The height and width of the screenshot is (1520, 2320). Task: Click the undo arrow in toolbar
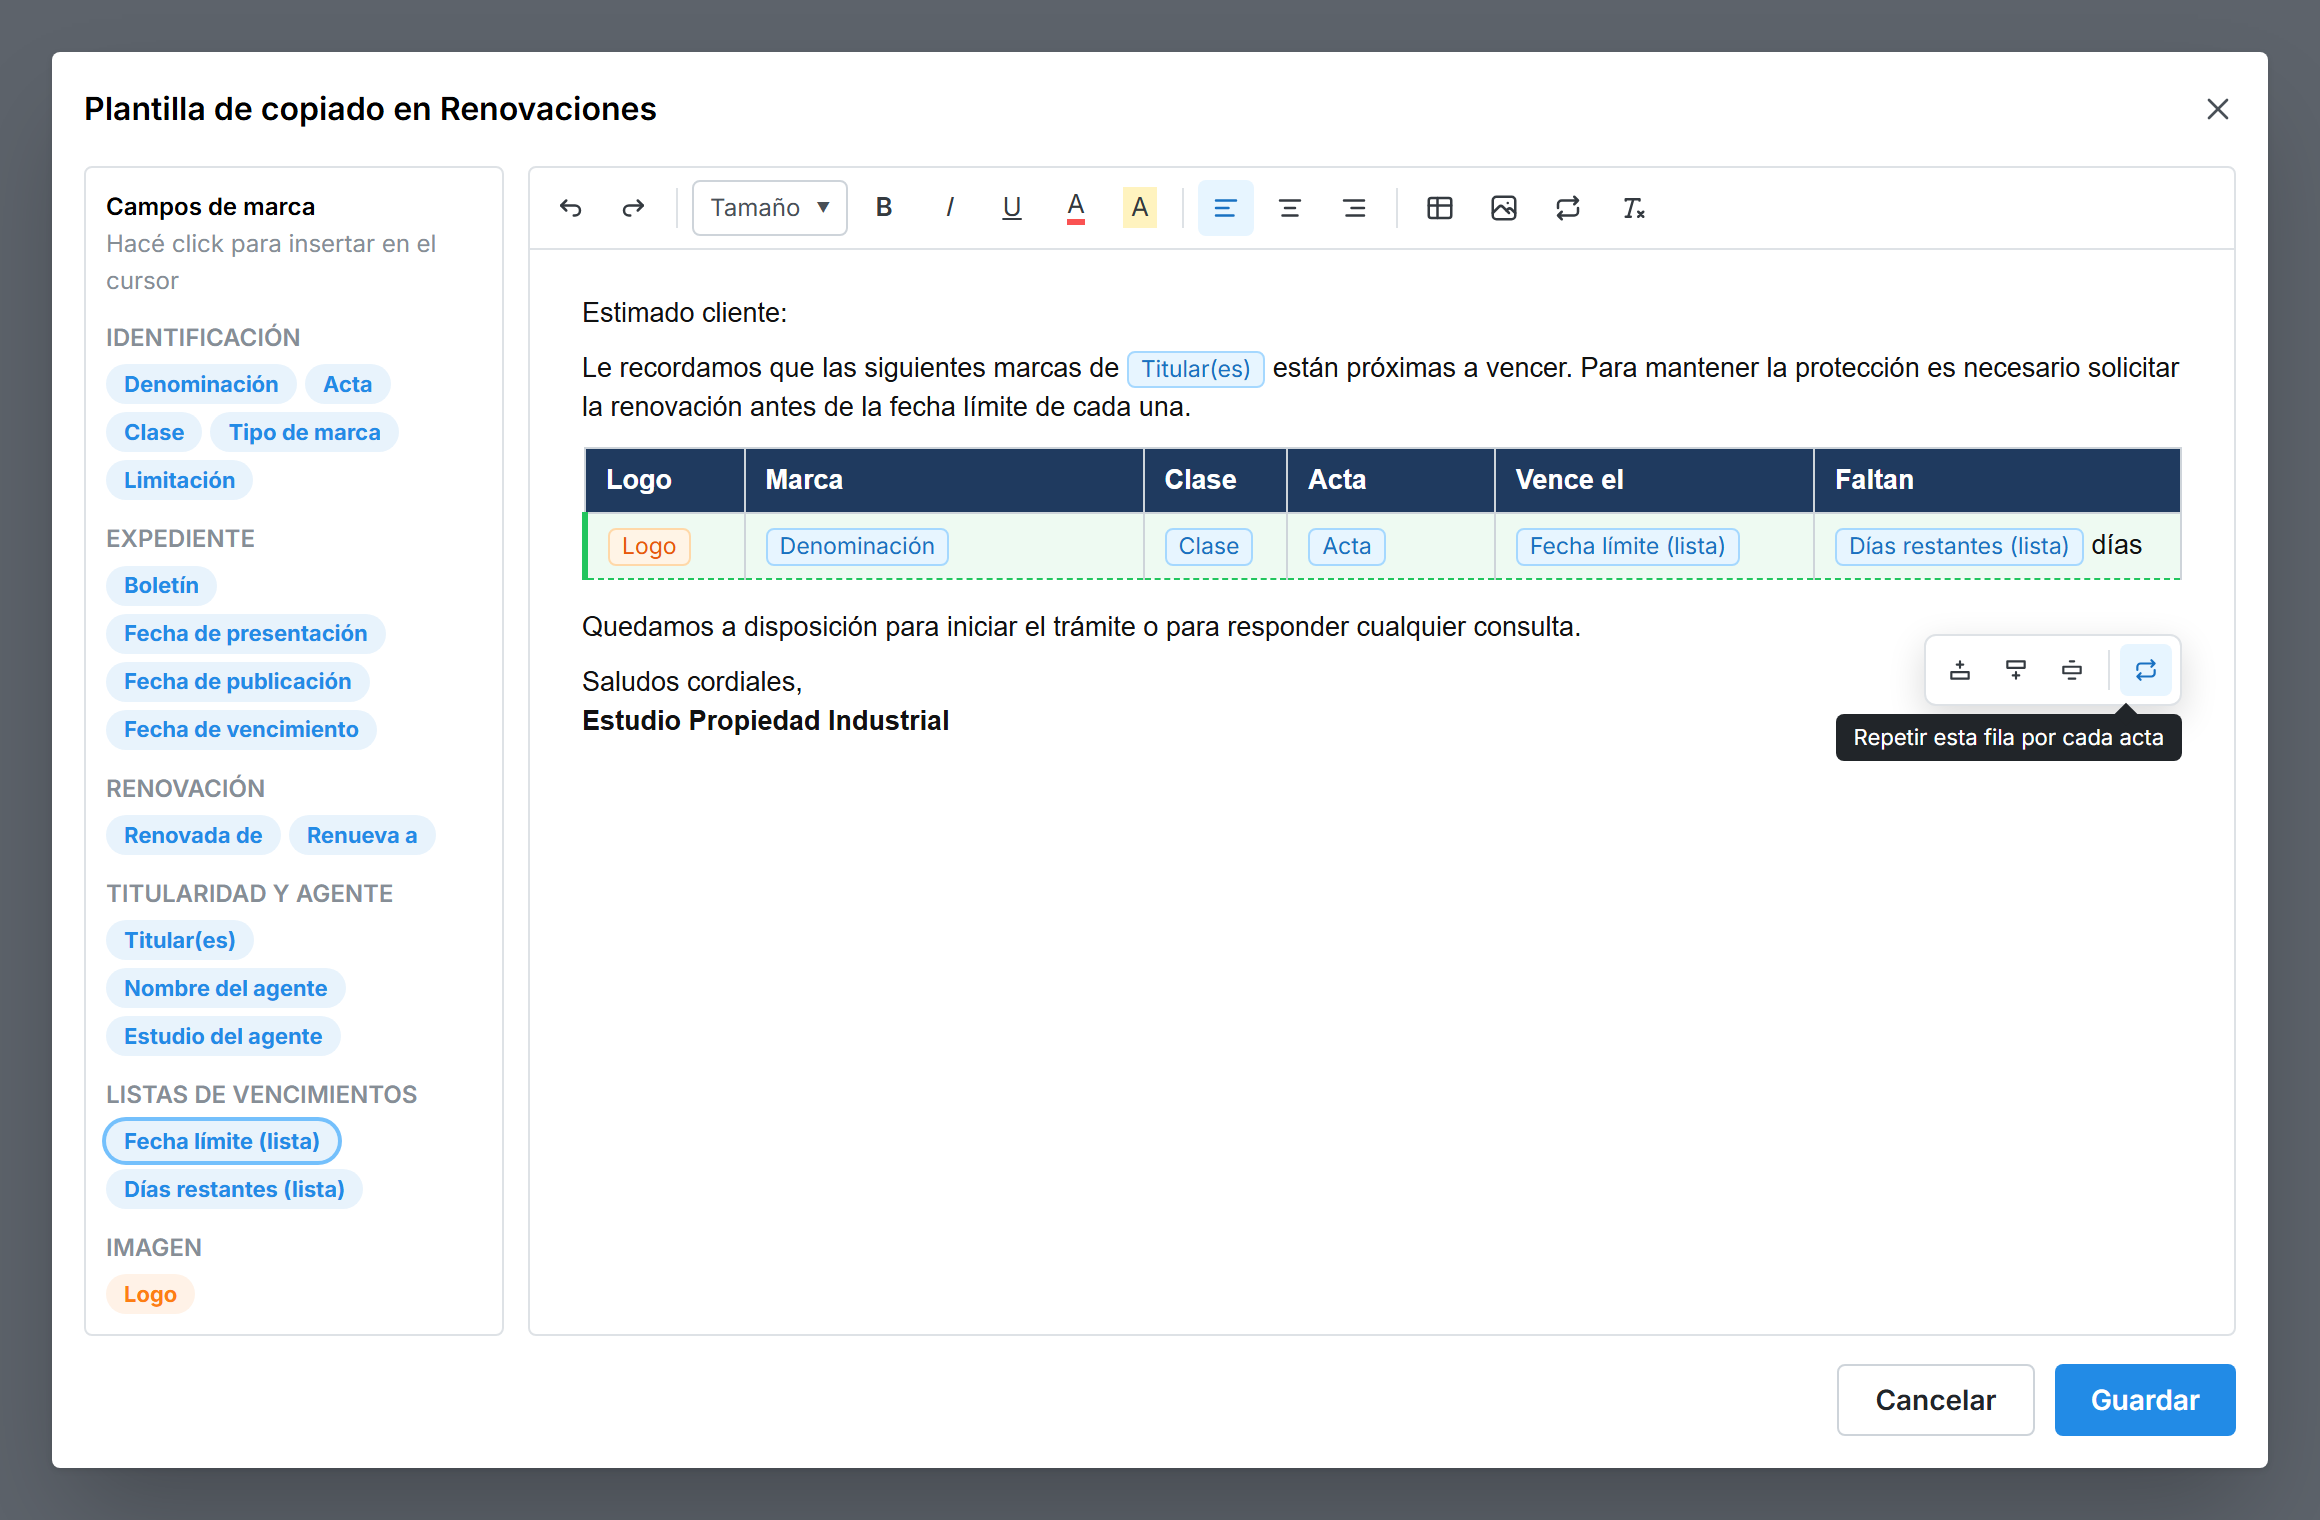coord(571,208)
